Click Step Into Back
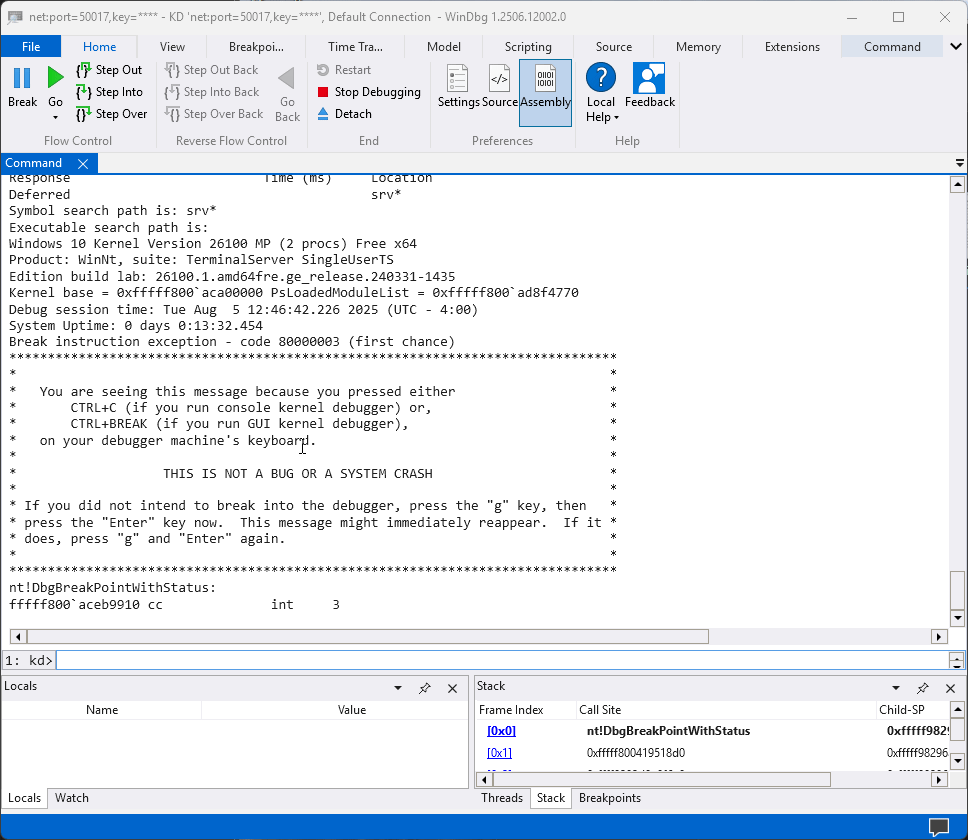This screenshot has width=968, height=840. [x=212, y=92]
